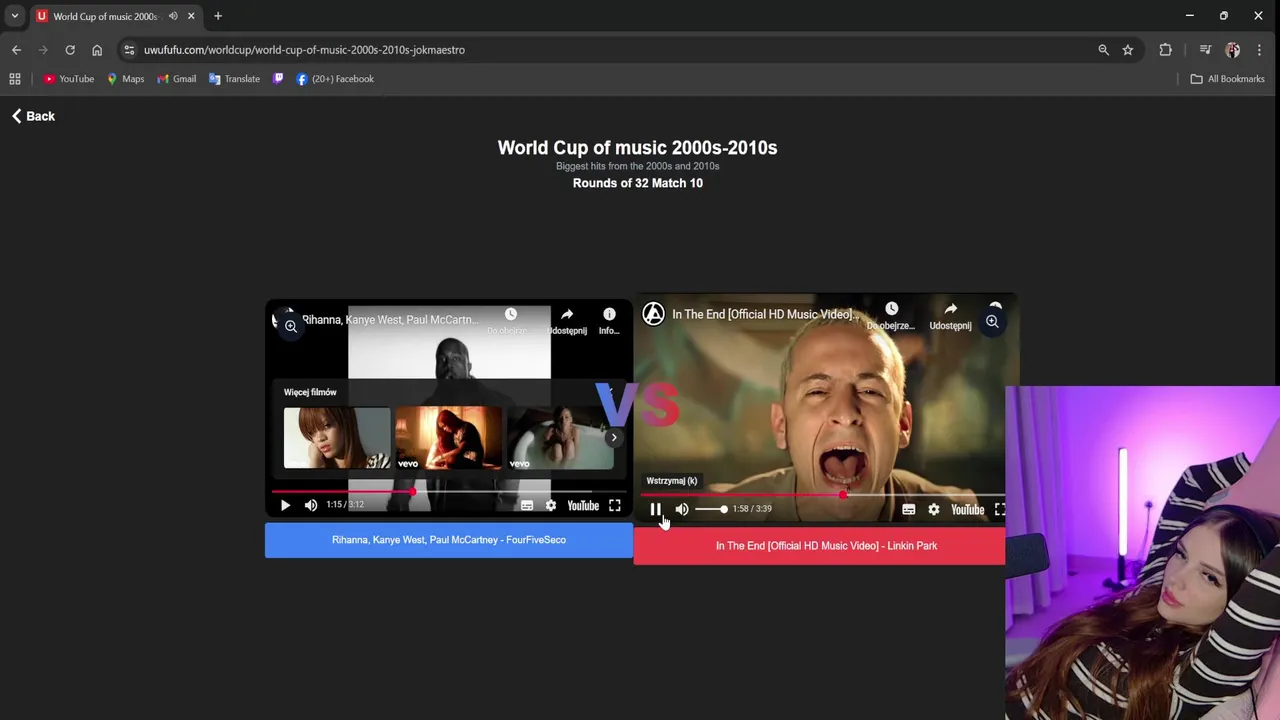Open Watch later on left video
Image resolution: width=1280 pixels, height=720 pixels.
point(510,320)
